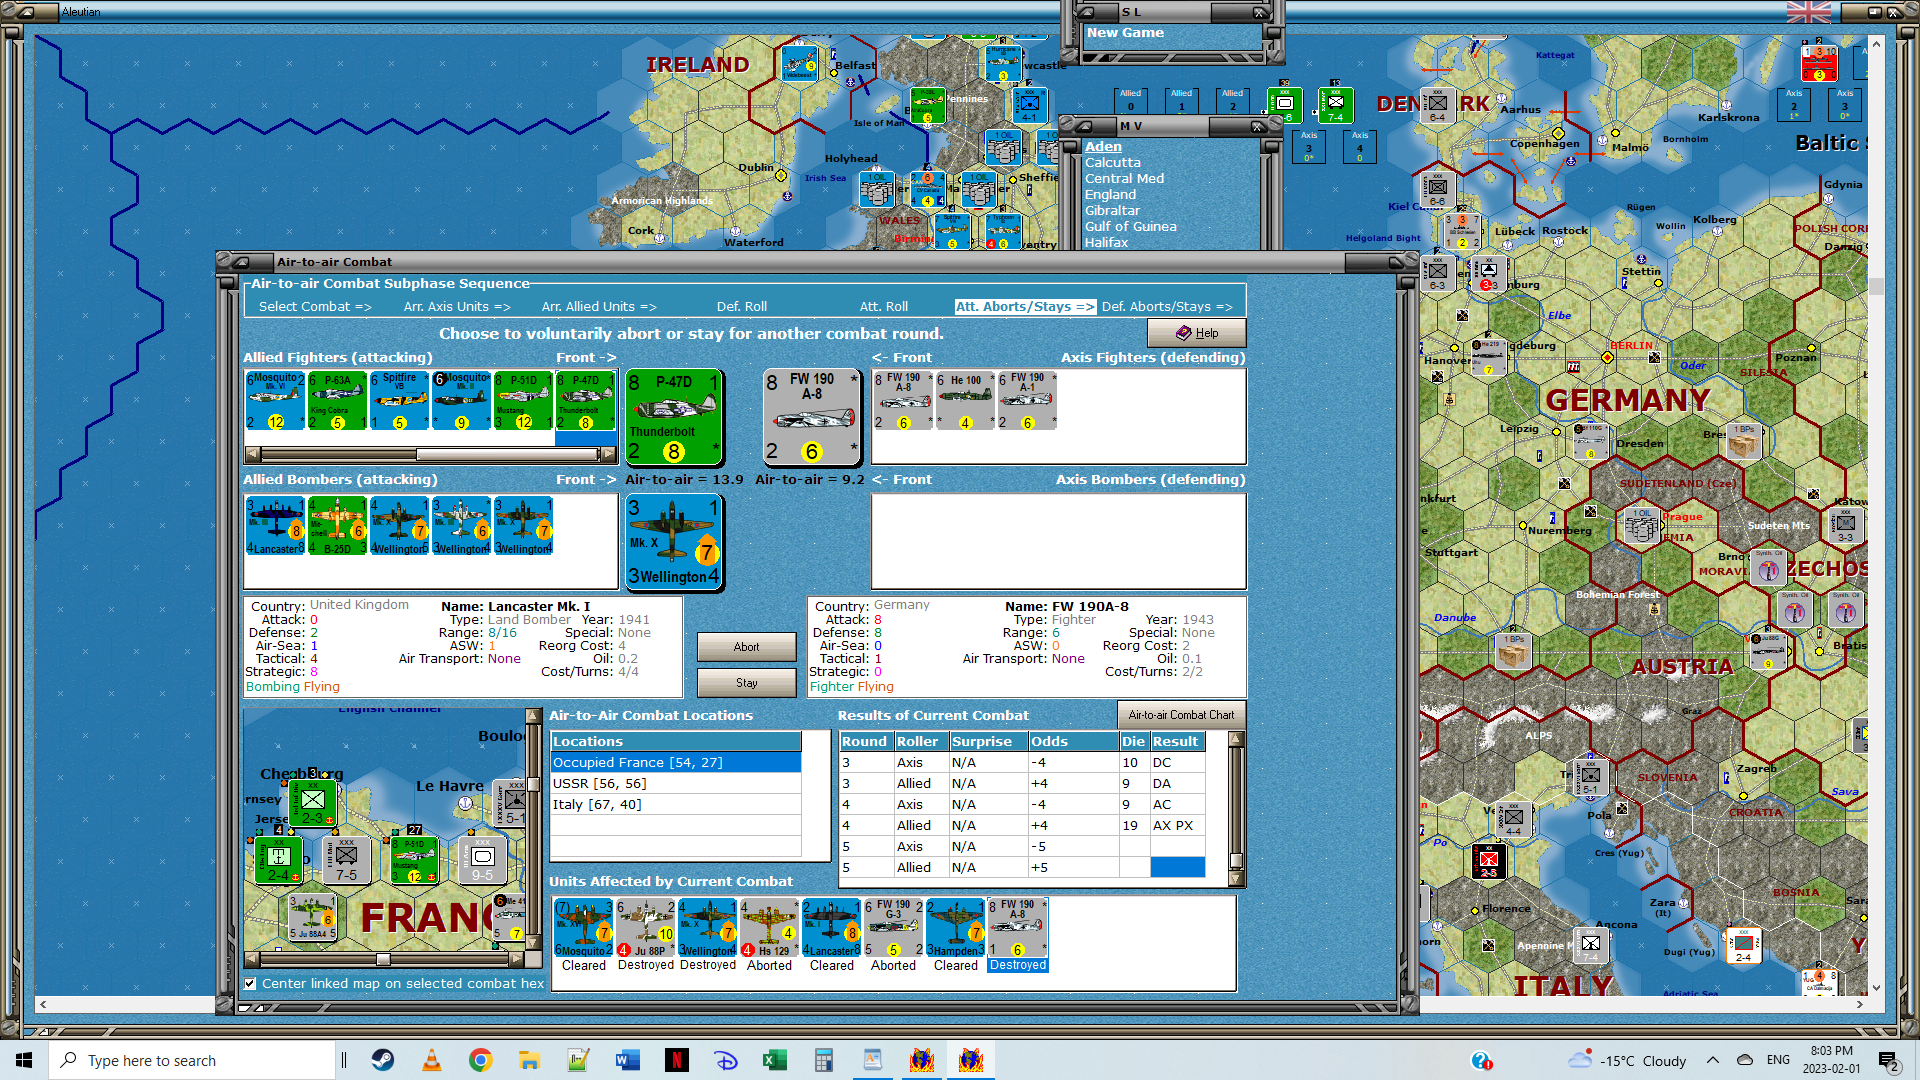Screen dimensions: 1920x1080
Task: Click the large front P-47D Thunderbolt counter
Action: (674, 417)
